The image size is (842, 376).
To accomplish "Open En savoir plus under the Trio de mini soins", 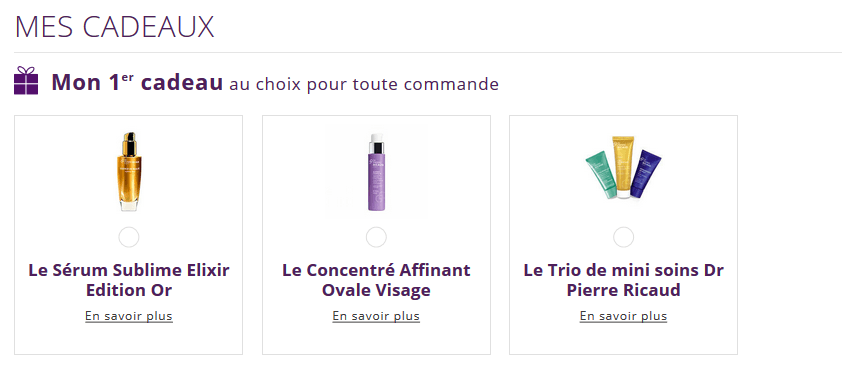I will [x=623, y=316].
